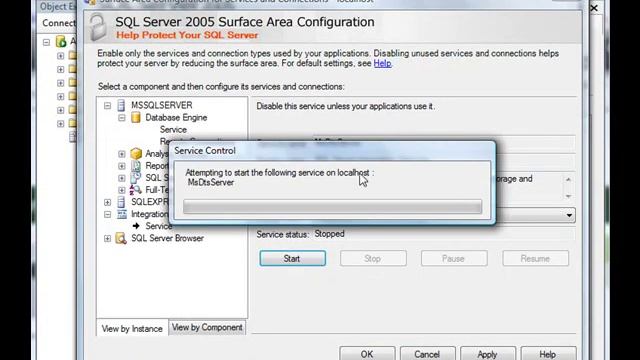Viewport: 640px width, 360px height.
Task: Click the Service Control dialog title
Action: click(x=205, y=151)
